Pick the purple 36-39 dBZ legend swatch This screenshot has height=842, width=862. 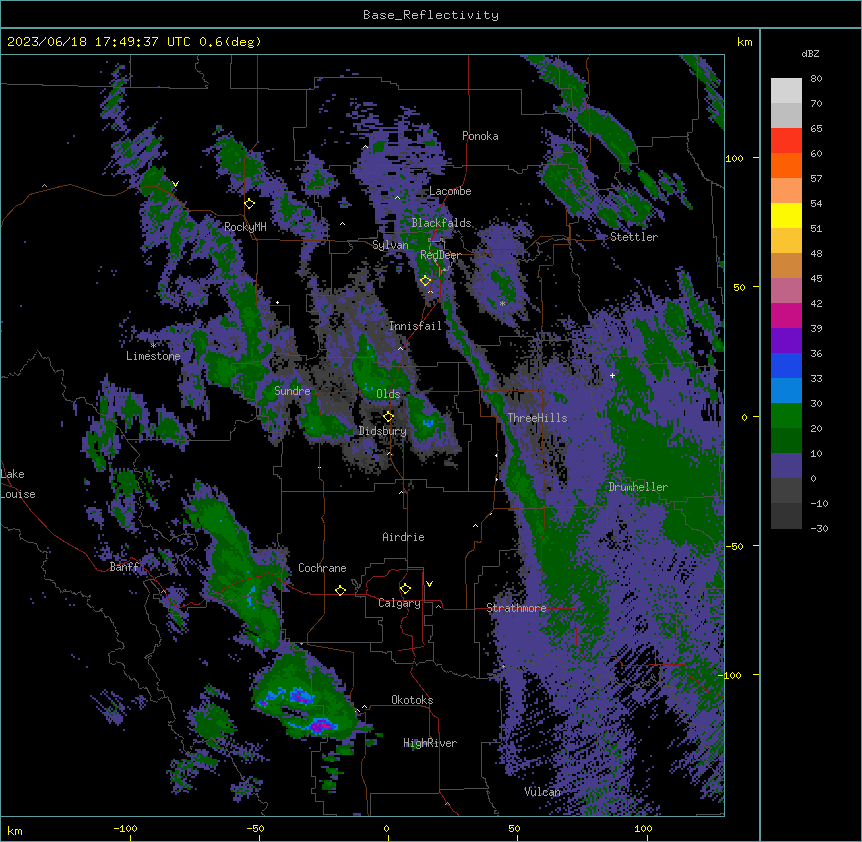(786, 341)
